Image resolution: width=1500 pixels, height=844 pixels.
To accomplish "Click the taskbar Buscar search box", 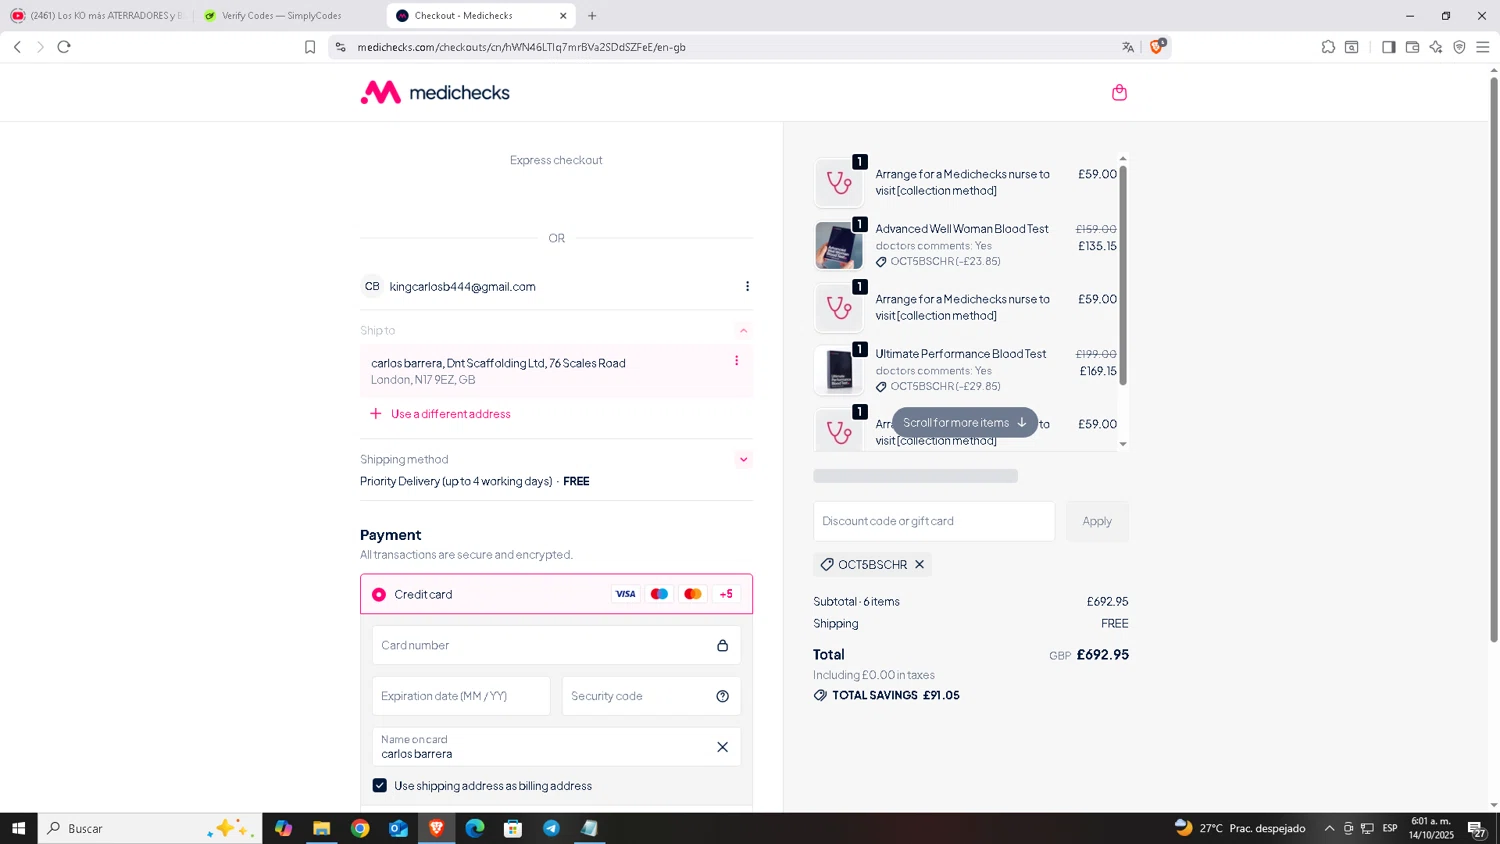I will (x=150, y=828).
